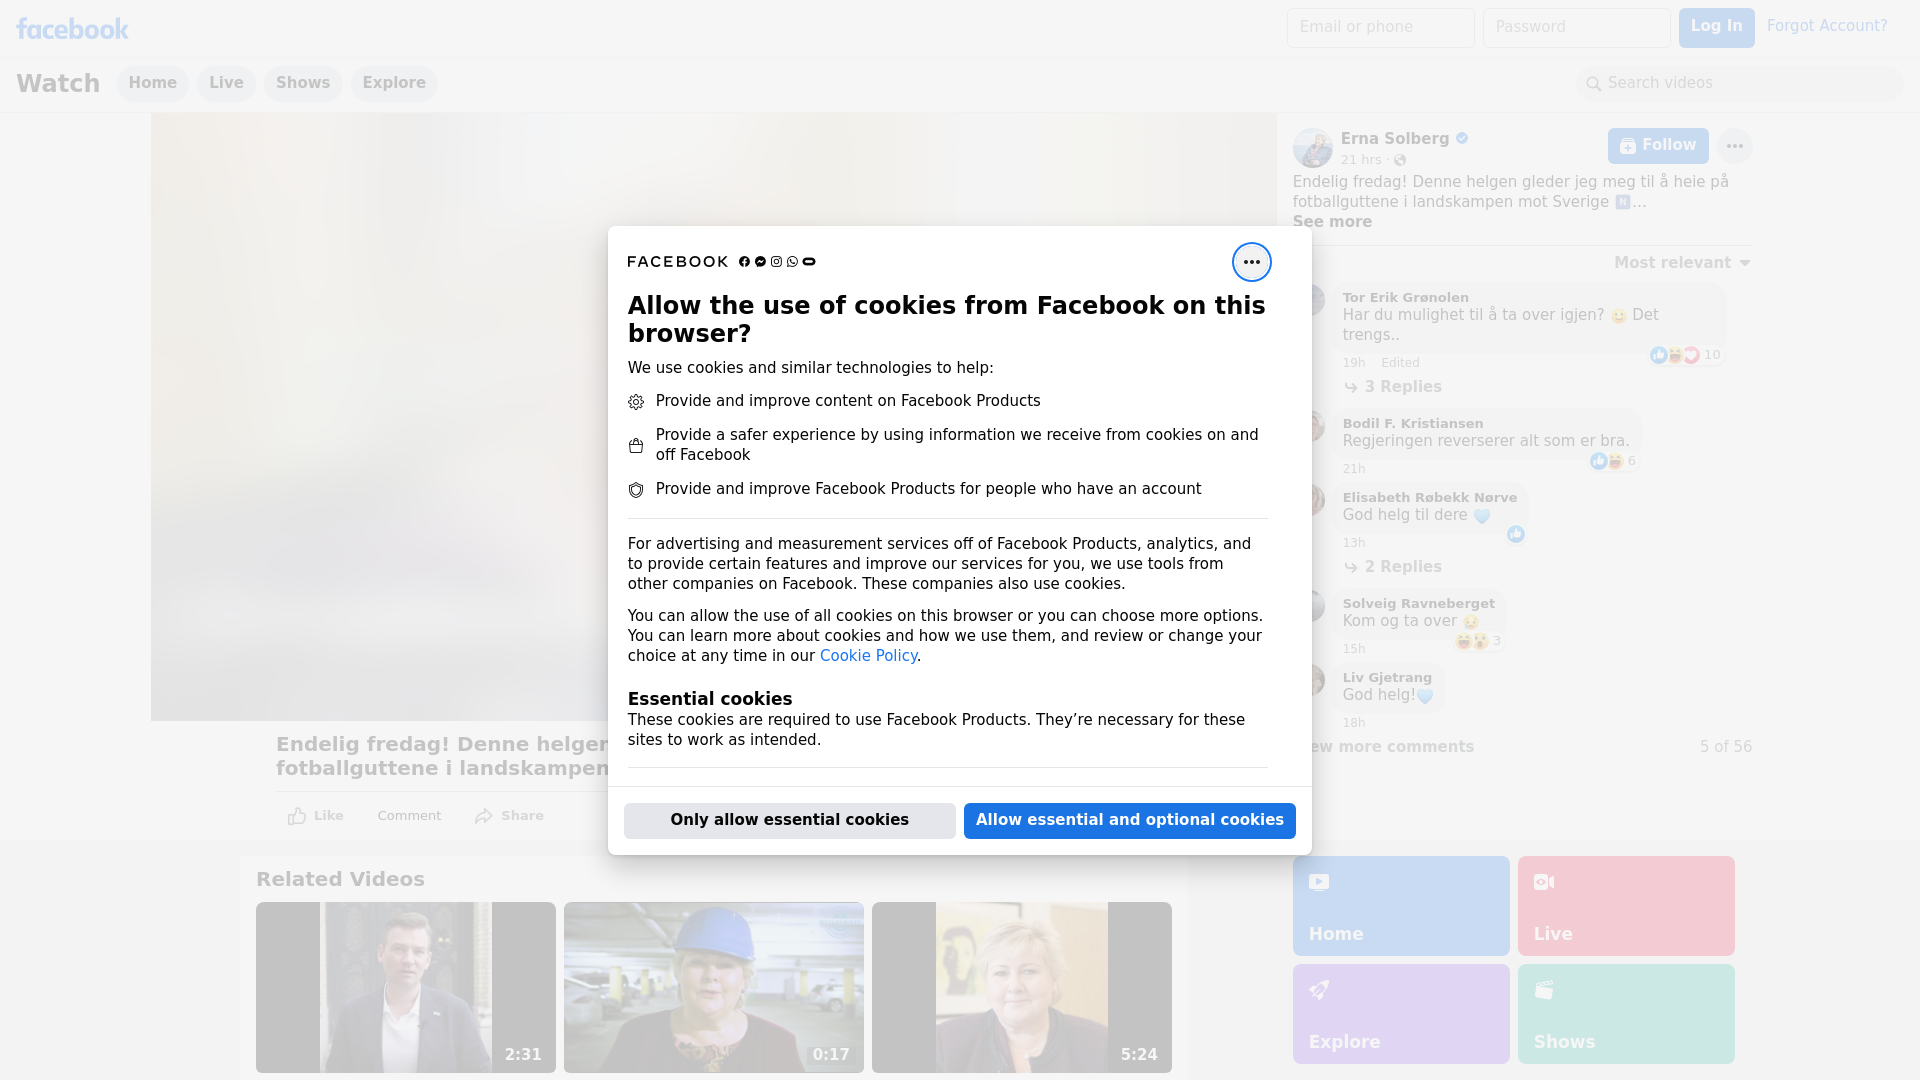The image size is (1920, 1080).
Task: Expand post text with See more
Action: 1332,222
